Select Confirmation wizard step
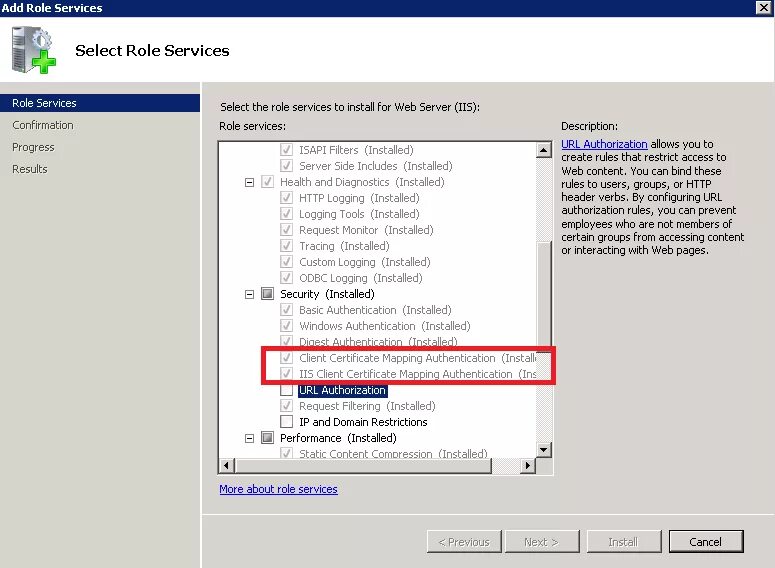775x568 pixels. (43, 125)
